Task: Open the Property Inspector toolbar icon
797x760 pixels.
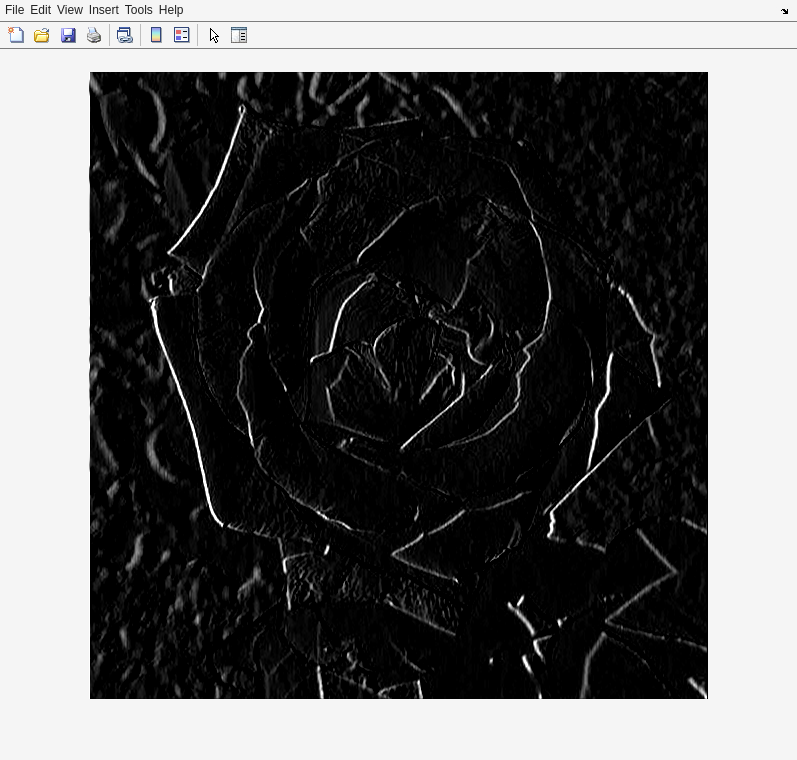Action: 239,35
